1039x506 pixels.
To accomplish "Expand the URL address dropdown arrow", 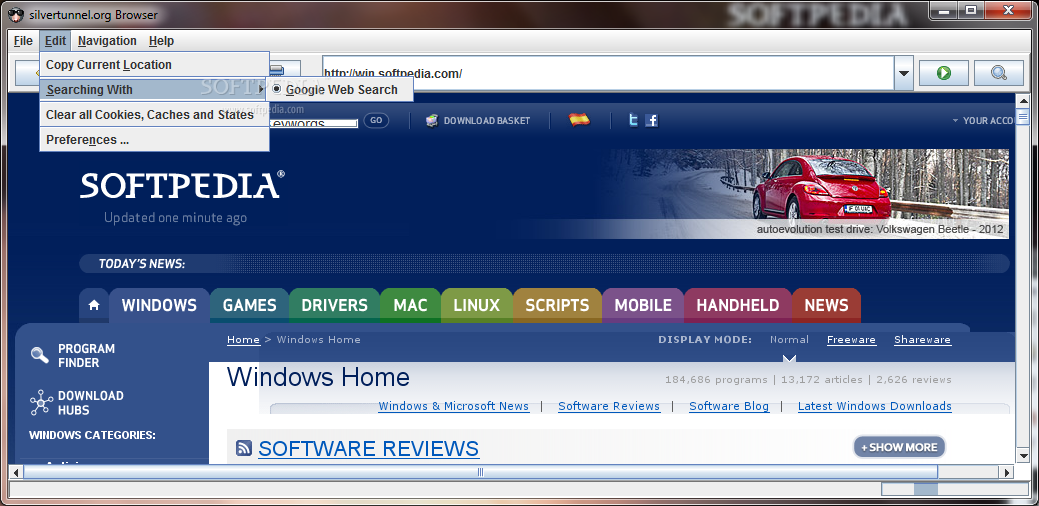I will (903, 73).
